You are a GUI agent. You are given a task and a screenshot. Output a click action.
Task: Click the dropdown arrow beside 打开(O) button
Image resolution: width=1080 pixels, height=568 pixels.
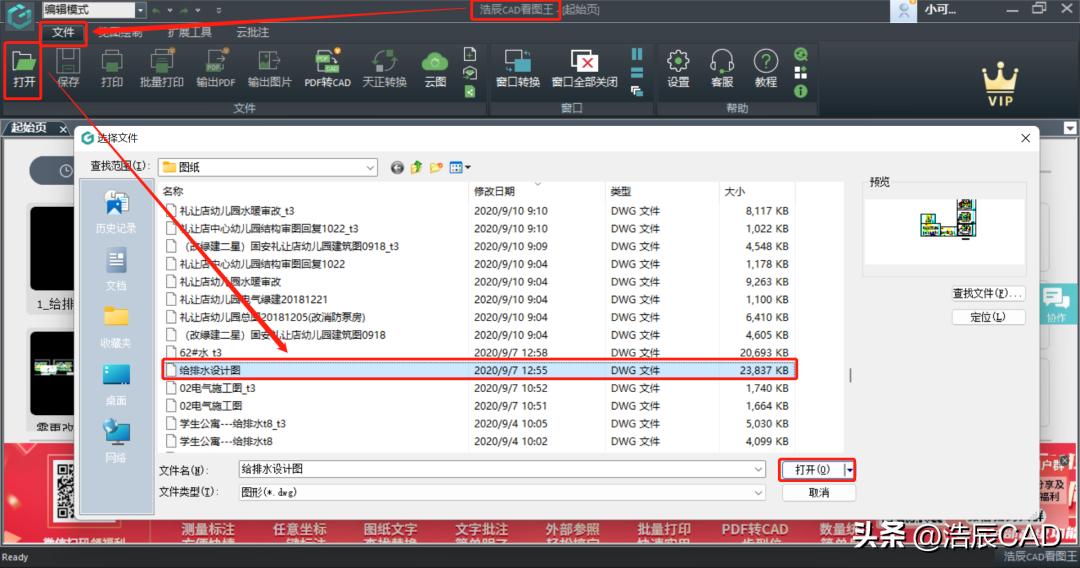pyautogui.click(x=849, y=470)
